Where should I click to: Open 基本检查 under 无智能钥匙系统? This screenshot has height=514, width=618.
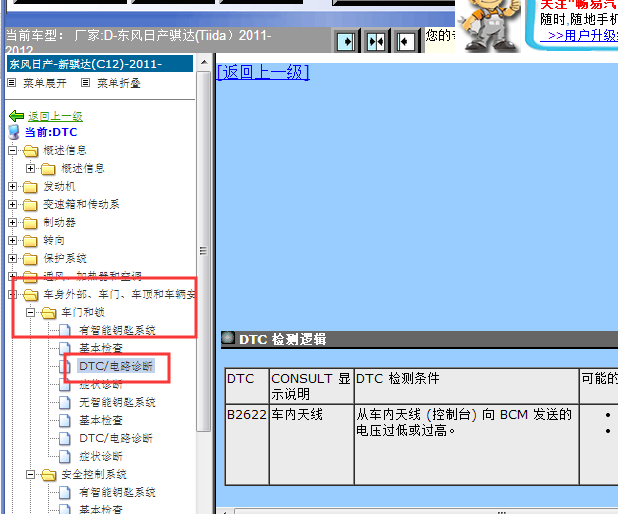pyautogui.click(x=101, y=421)
